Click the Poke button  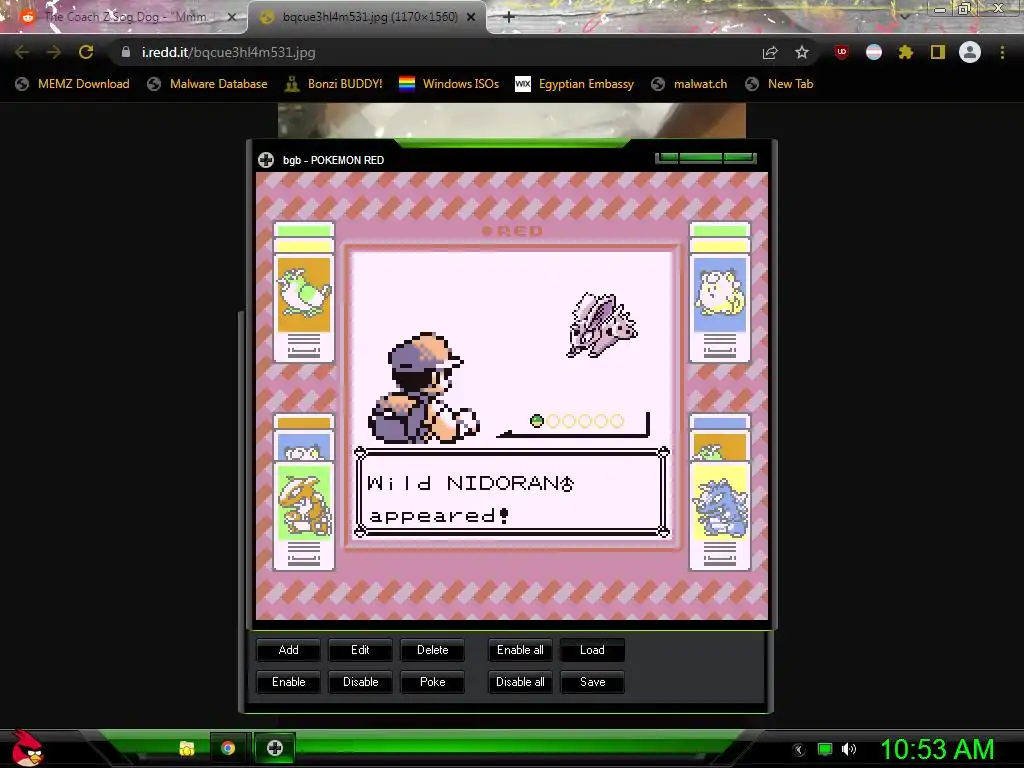432,682
